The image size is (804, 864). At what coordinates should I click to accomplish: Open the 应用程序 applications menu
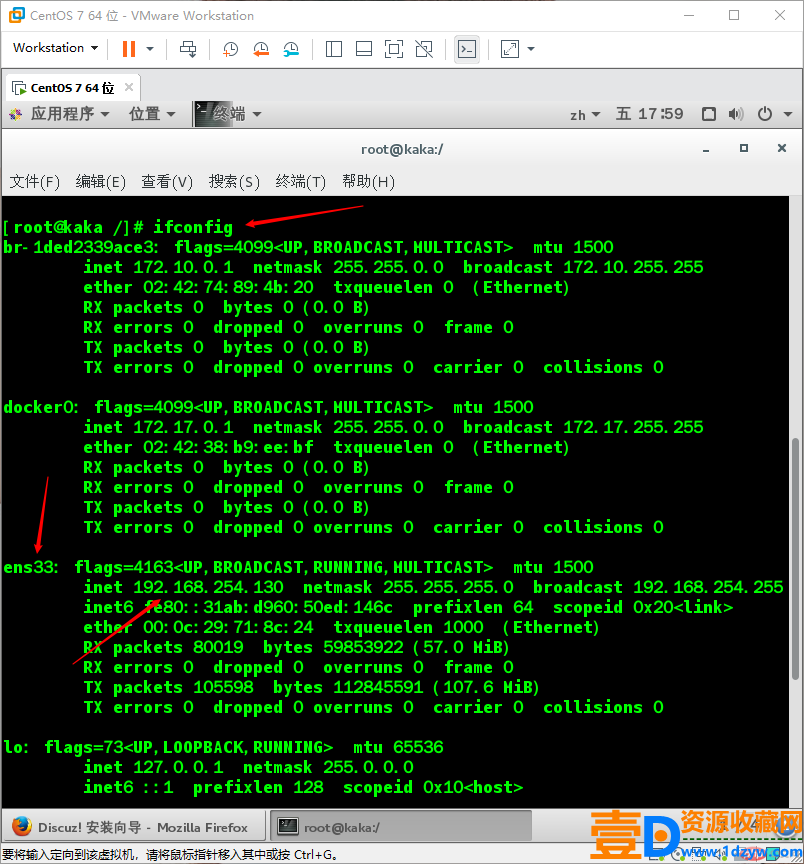pyautogui.click(x=70, y=114)
